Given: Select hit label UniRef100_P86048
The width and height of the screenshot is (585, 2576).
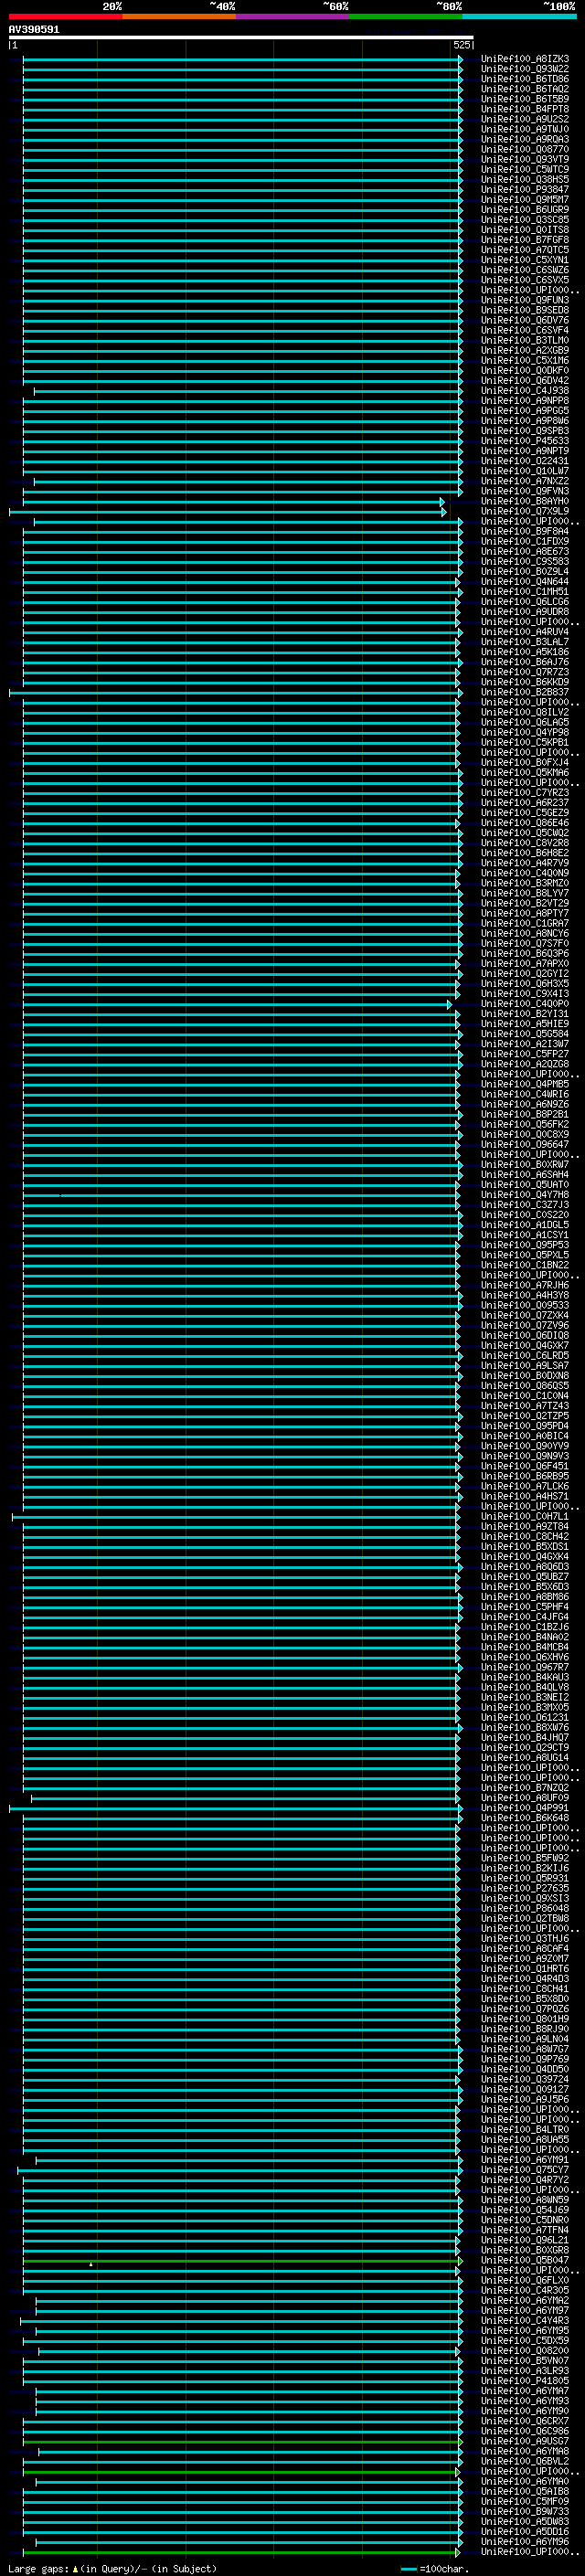Looking at the screenshot, I should (525, 1909).
